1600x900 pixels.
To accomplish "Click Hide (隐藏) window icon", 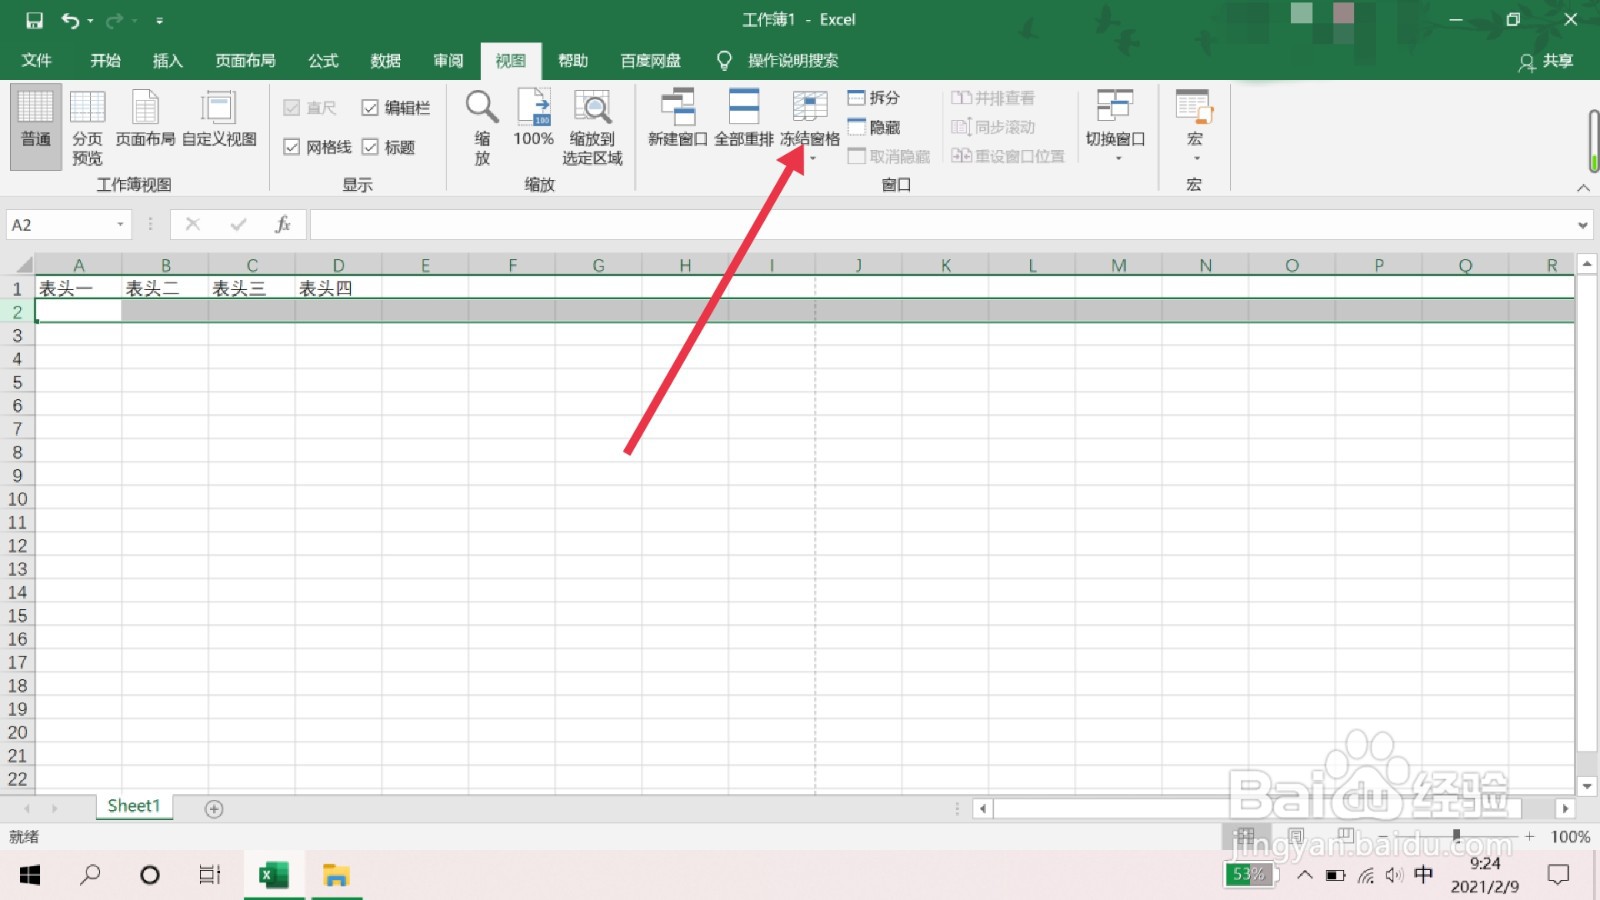I will click(x=856, y=127).
